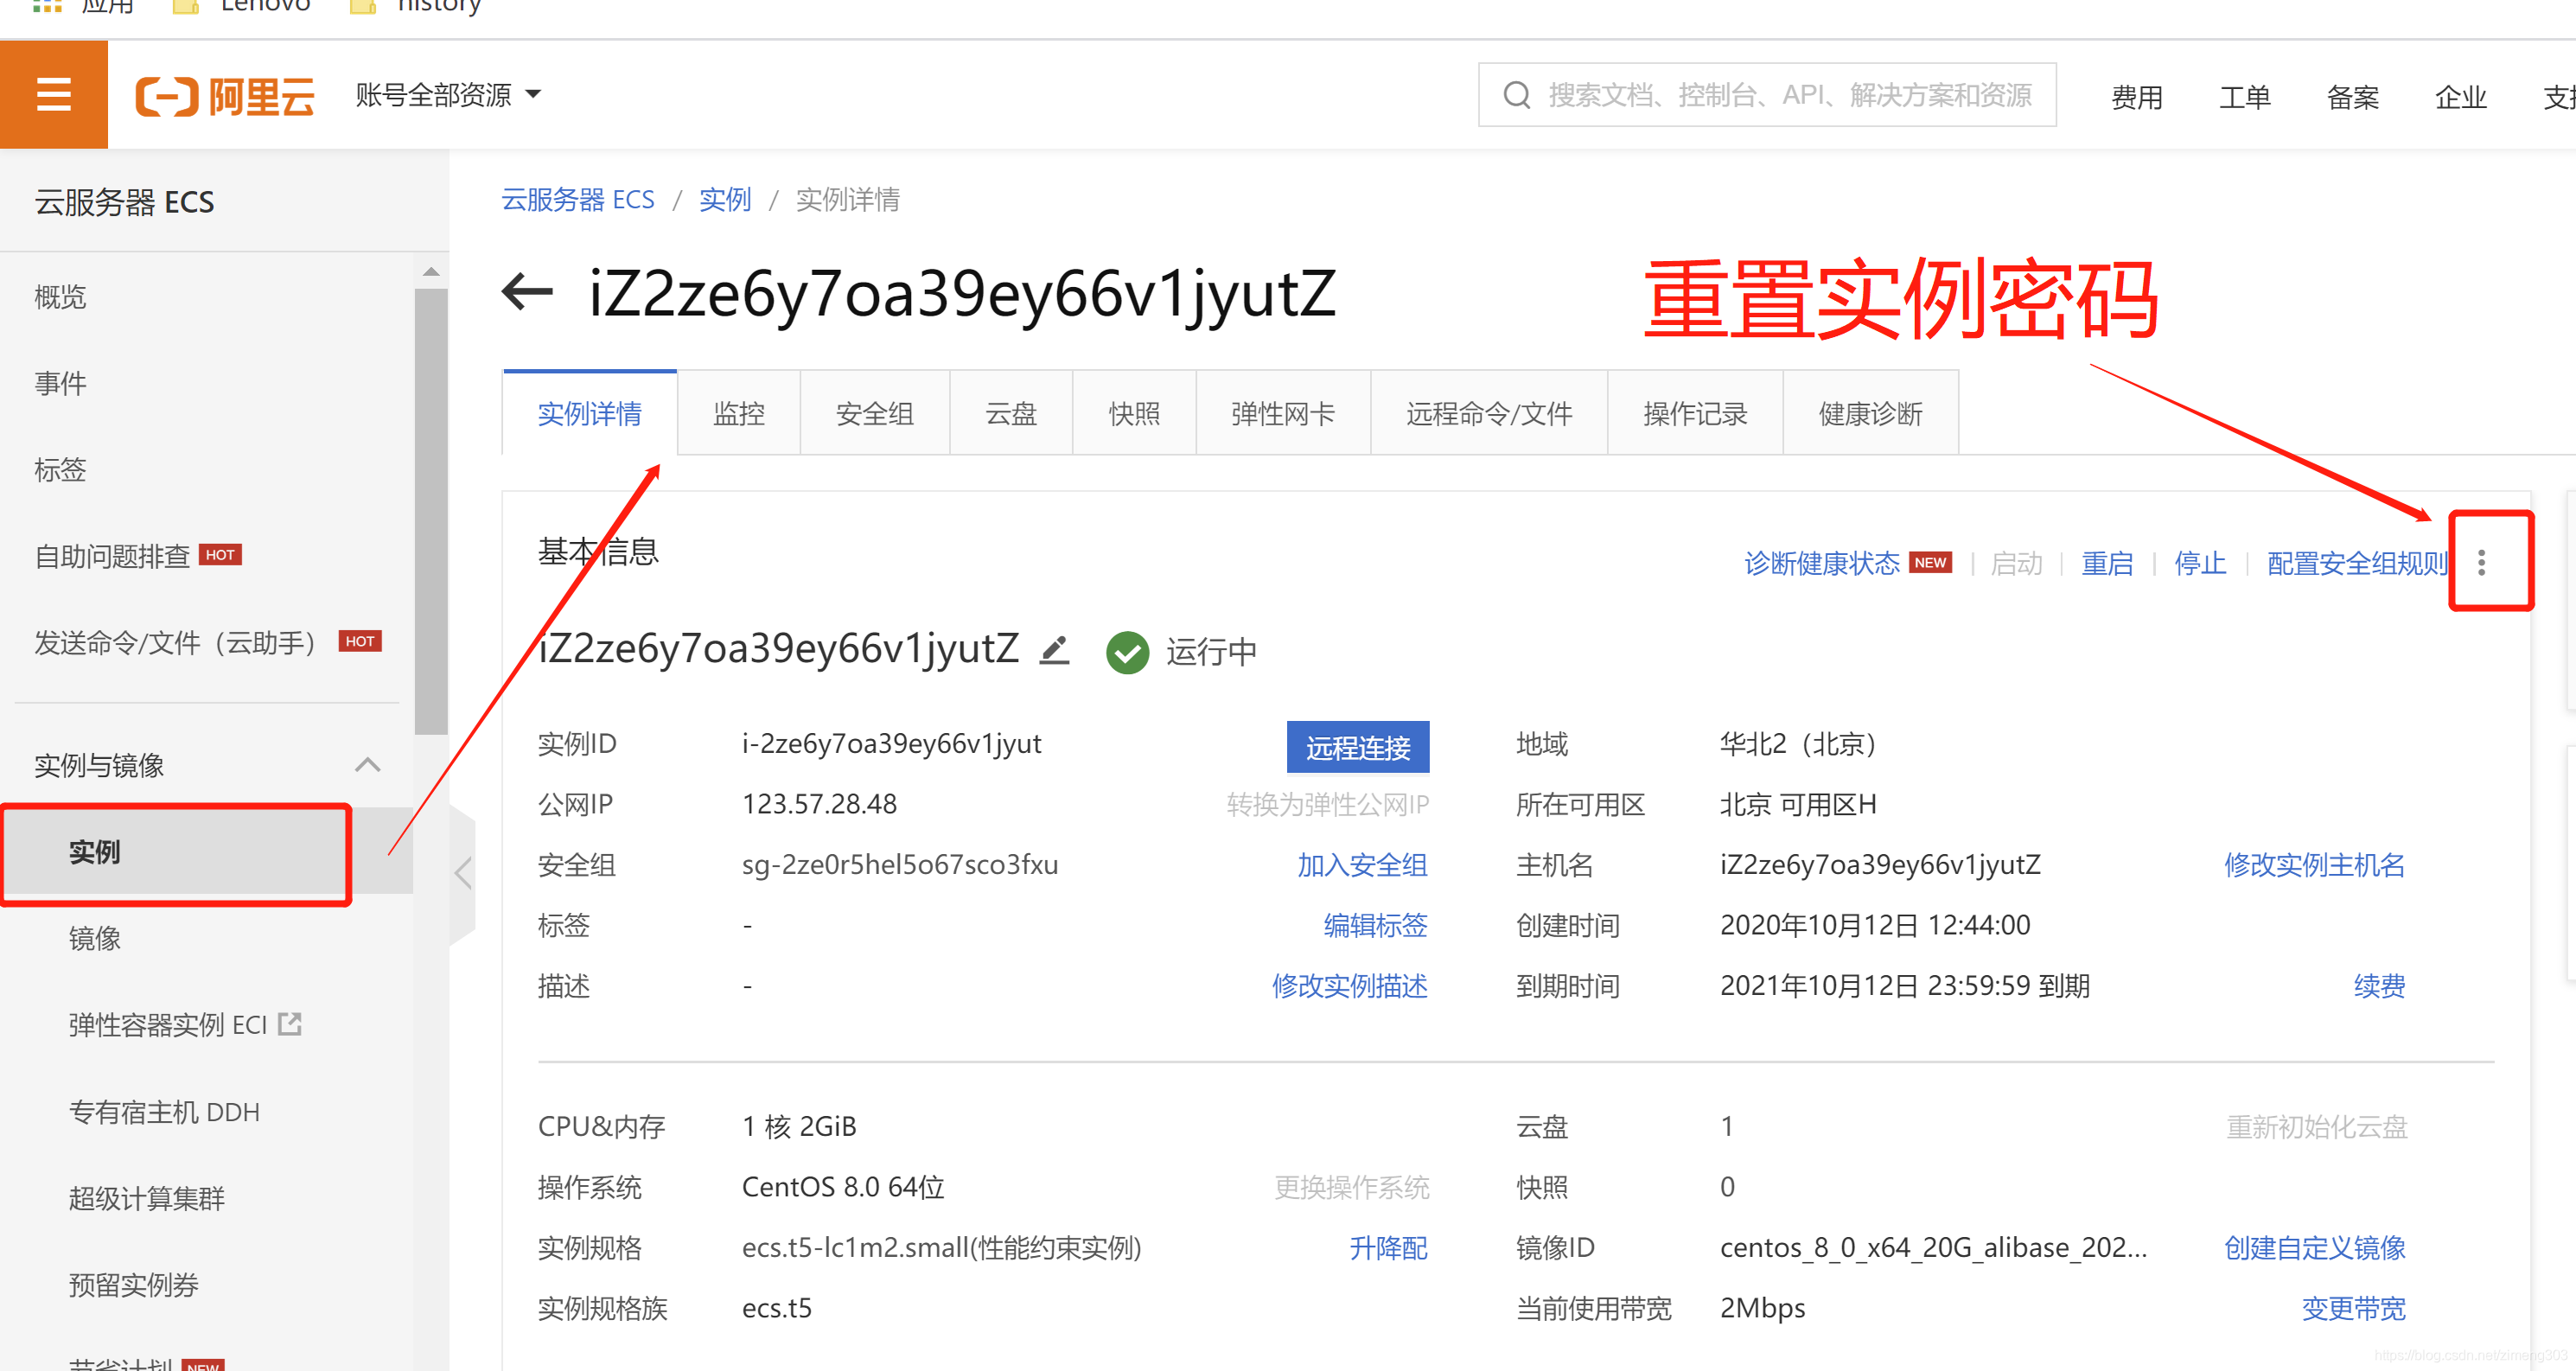
Task: Click the search magnifier icon
Action: (1517, 95)
